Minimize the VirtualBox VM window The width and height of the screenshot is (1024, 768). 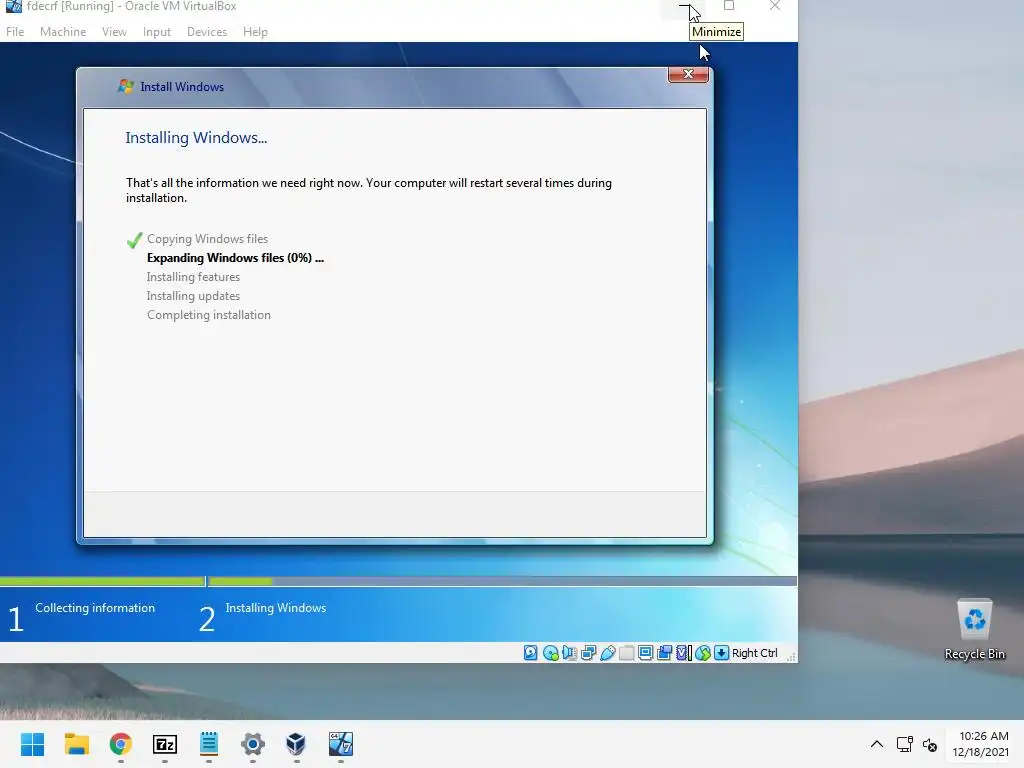684,7
